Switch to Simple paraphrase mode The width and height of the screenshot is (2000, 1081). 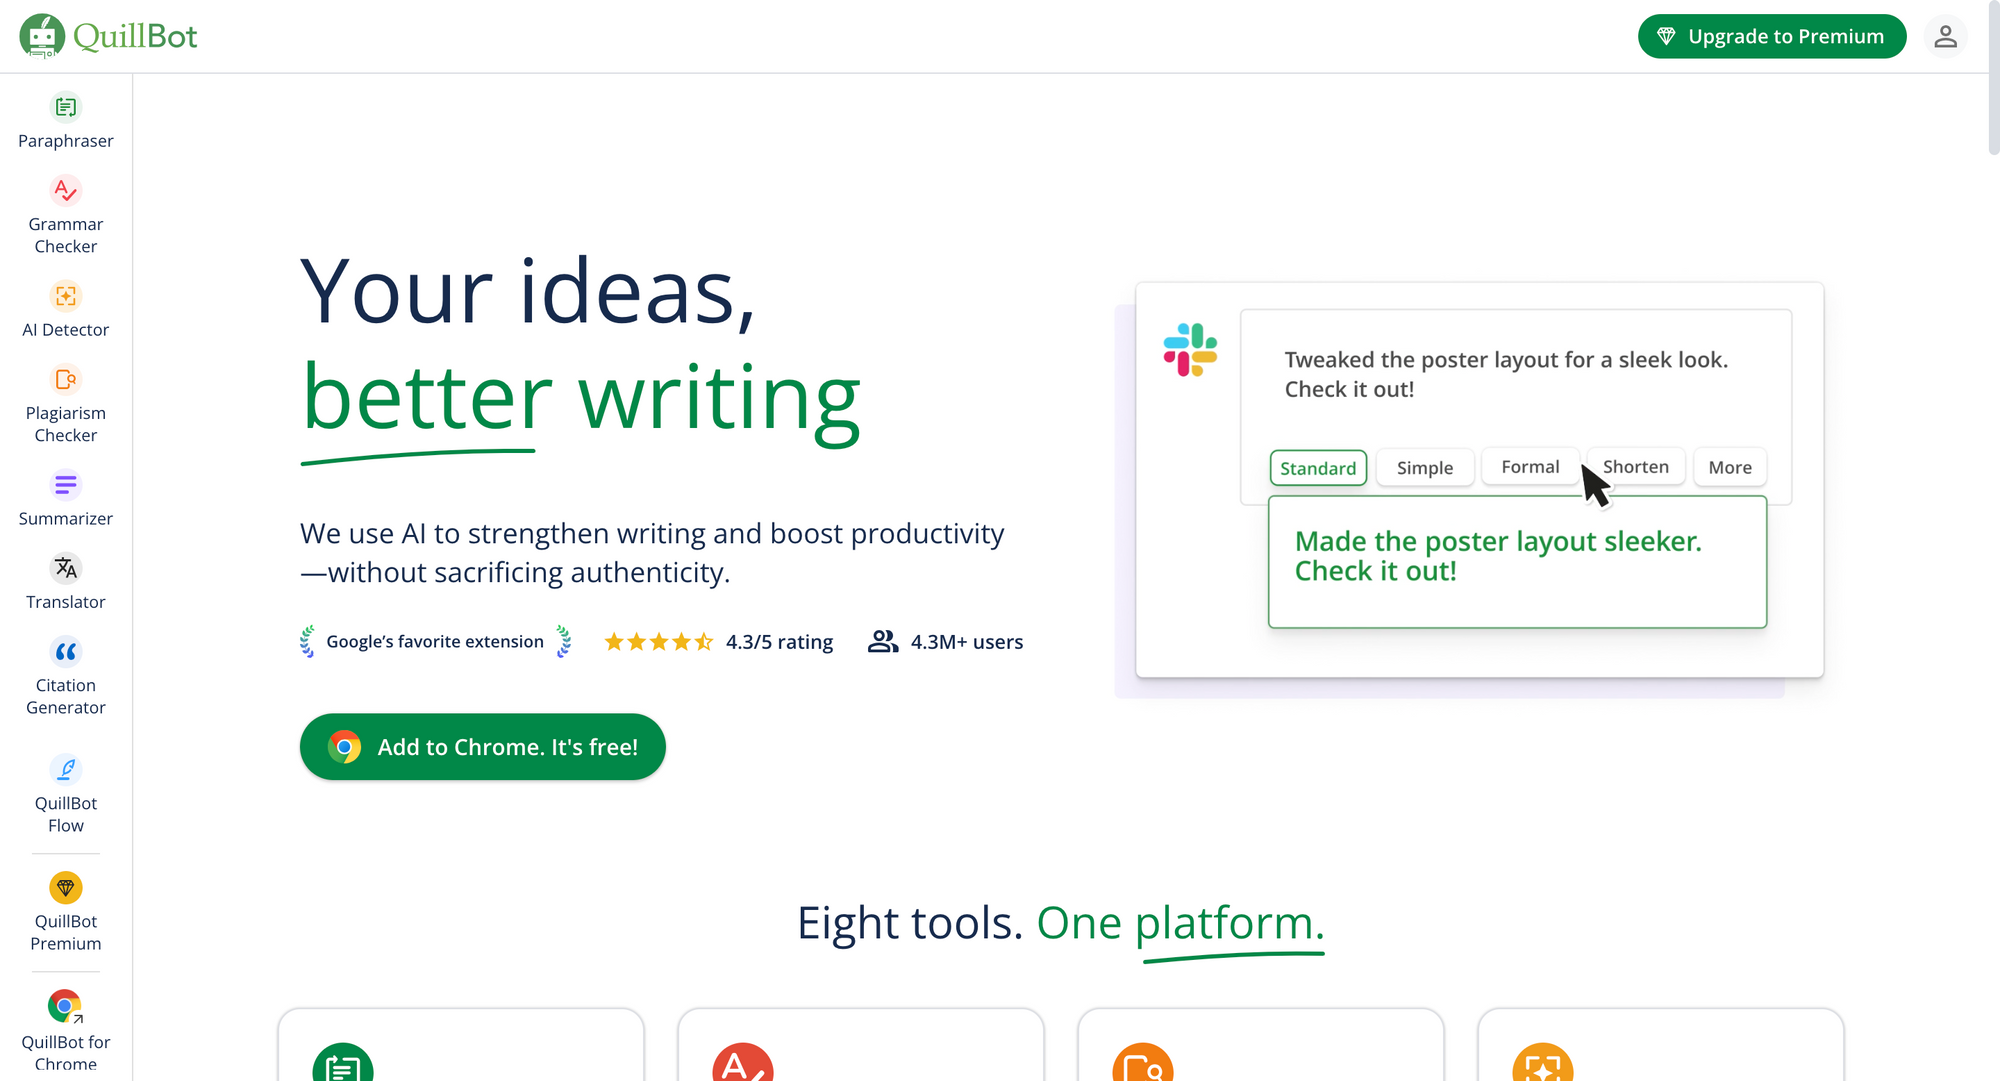(1425, 467)
